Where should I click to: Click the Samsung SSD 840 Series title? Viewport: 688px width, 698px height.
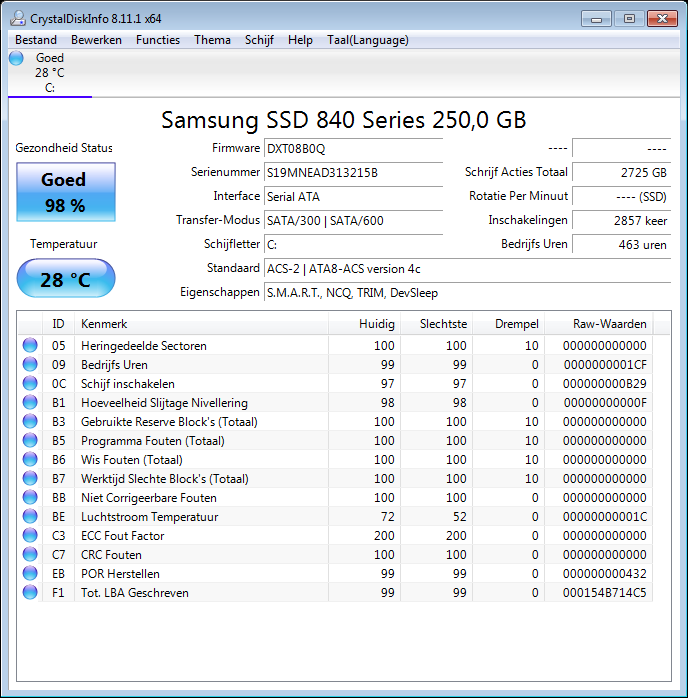344,120
